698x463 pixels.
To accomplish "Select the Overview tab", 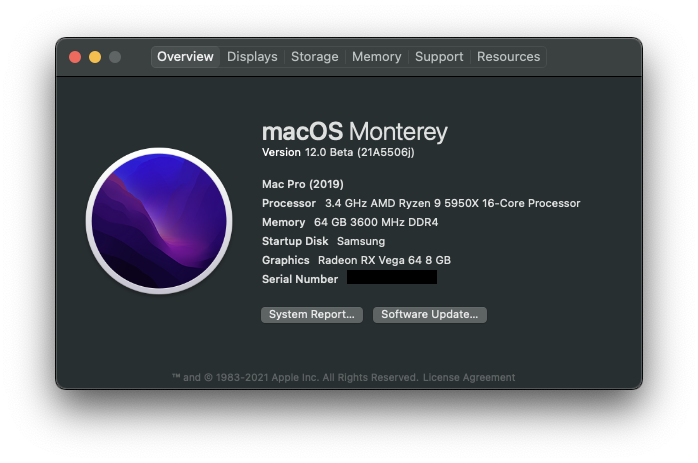I will point(185,57).
